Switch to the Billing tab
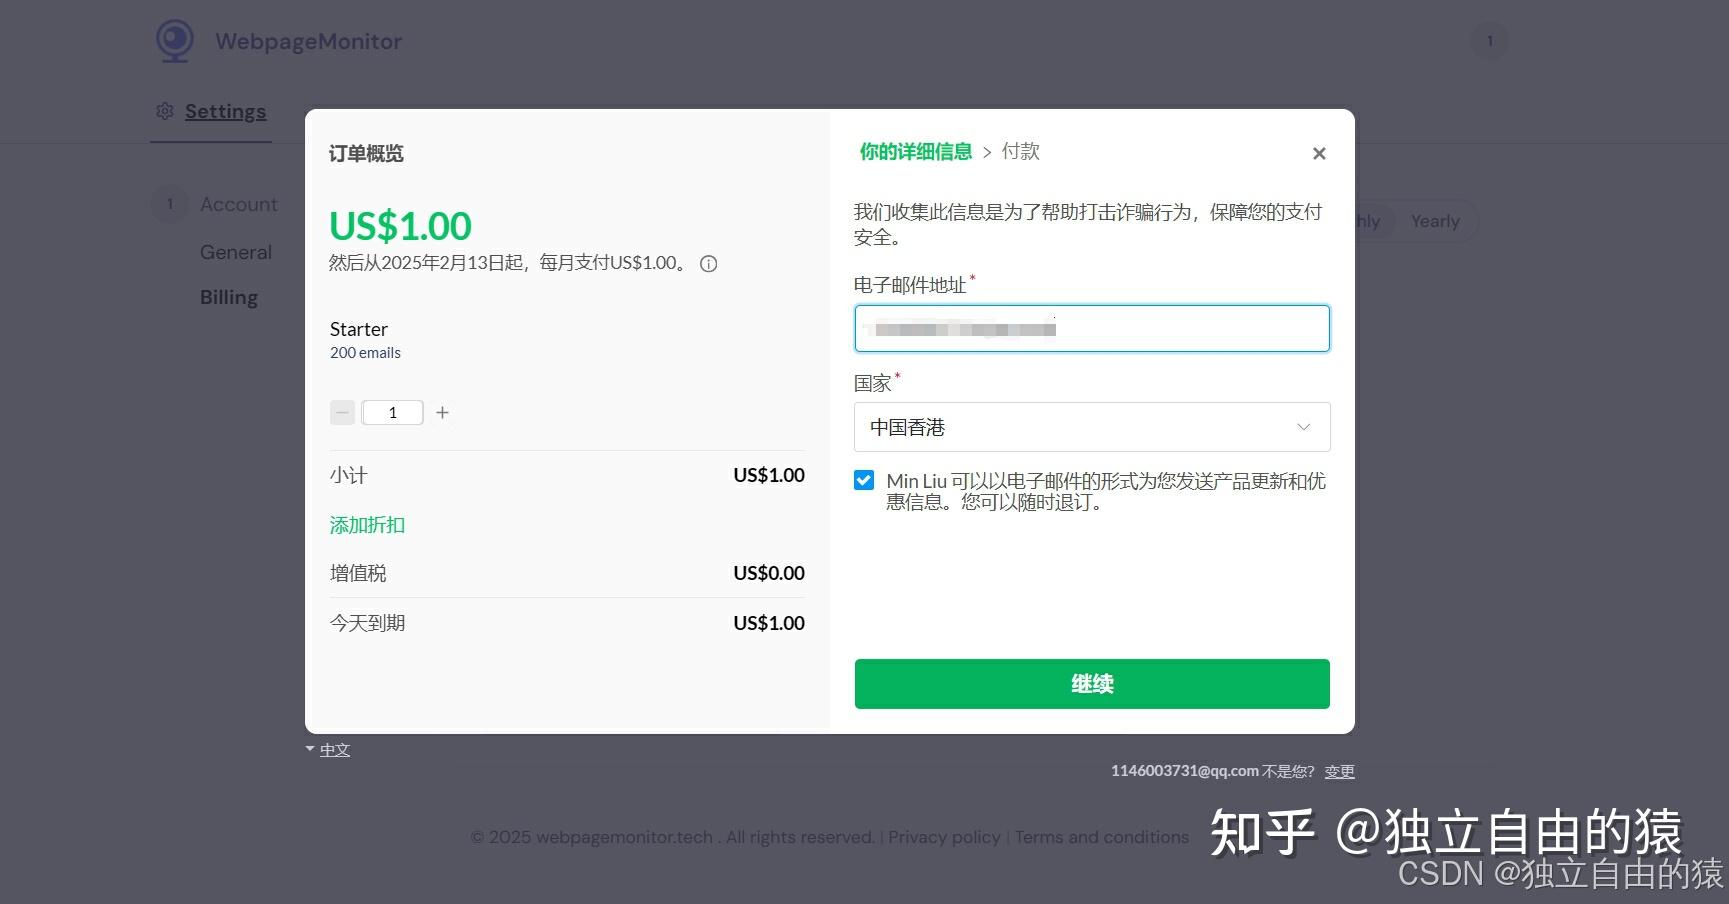This screenshot has height=904, width=1729. [228, 297]
